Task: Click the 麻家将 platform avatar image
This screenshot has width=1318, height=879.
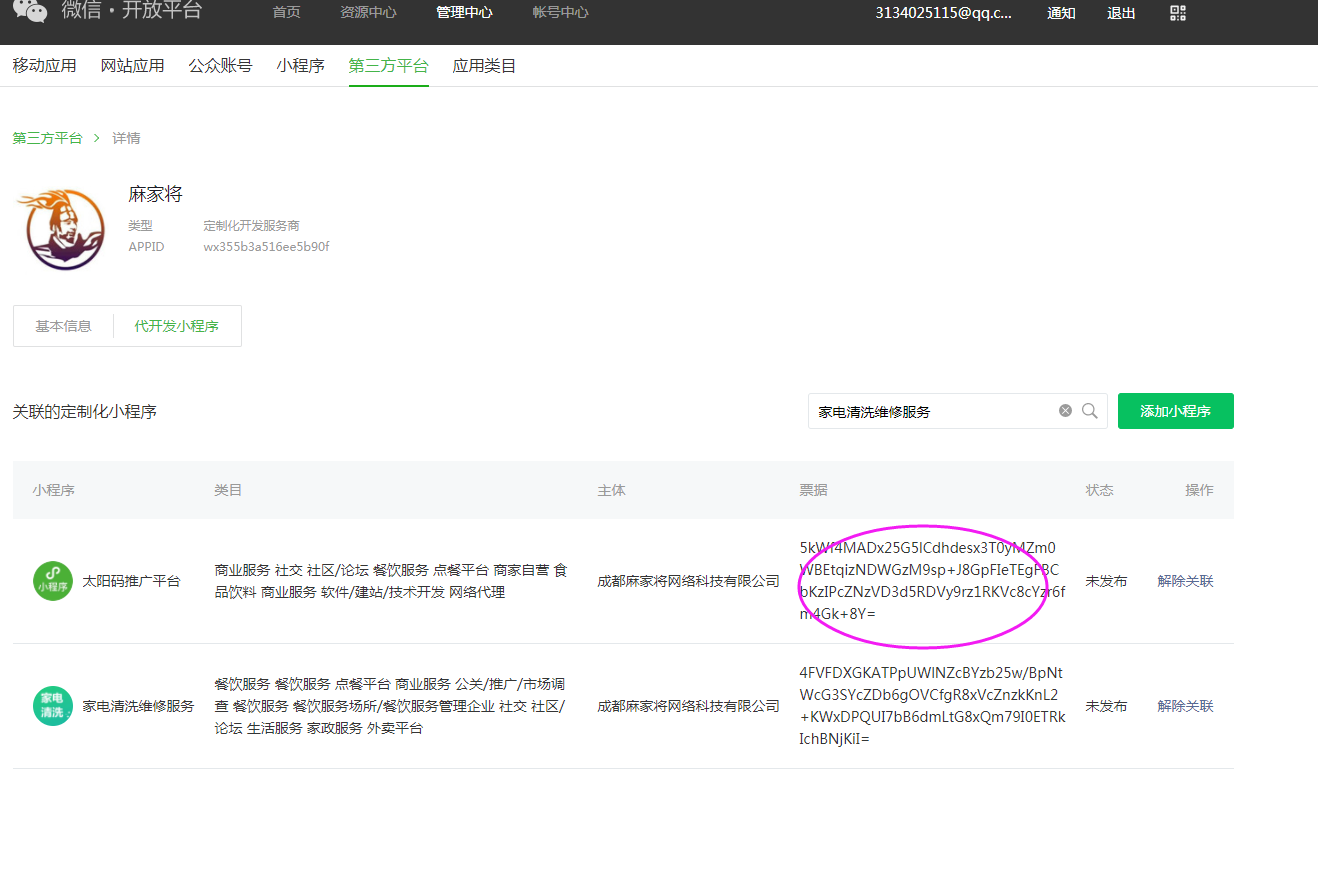Action: (61, 229)
